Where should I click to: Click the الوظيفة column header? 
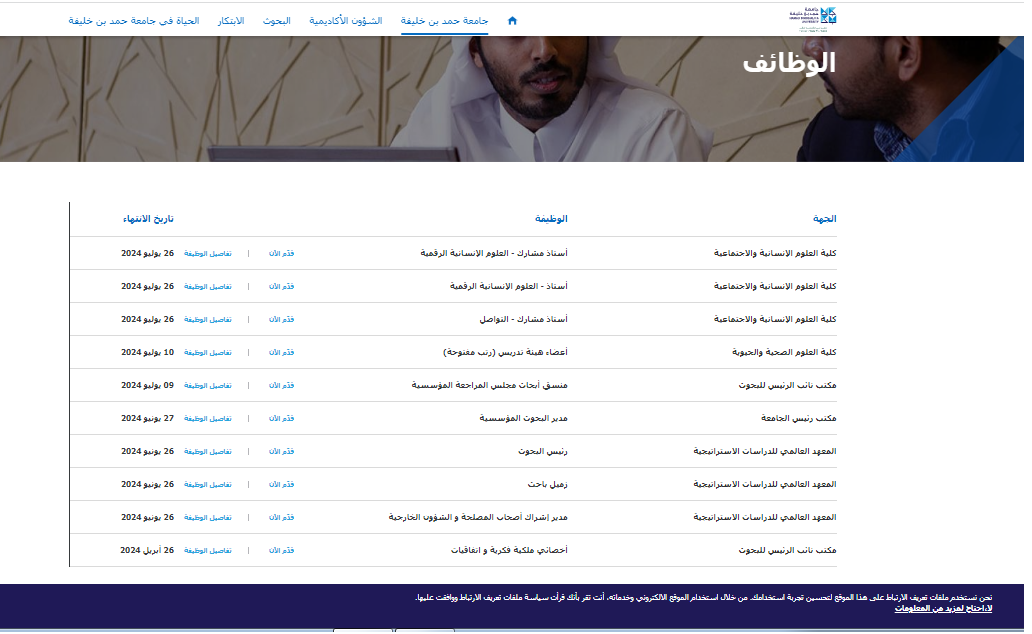click(551, 218)
